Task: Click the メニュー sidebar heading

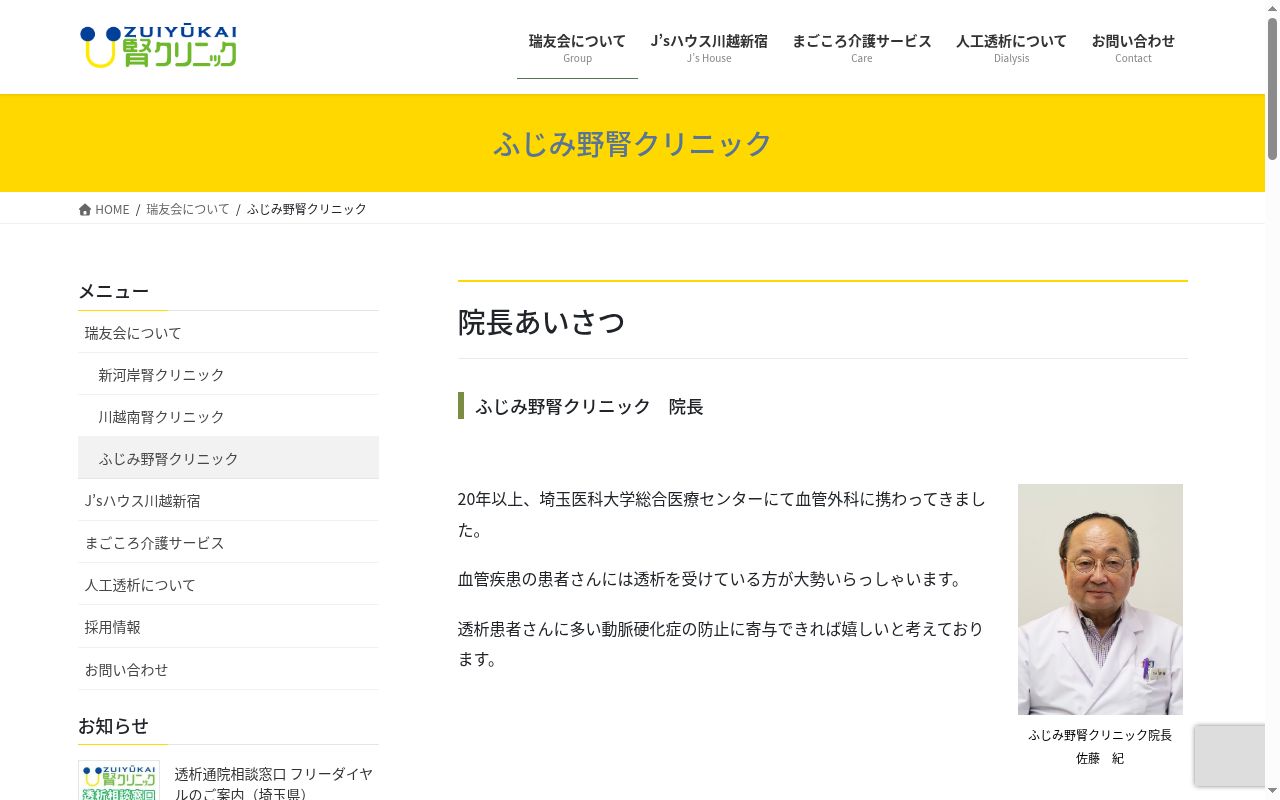Action: (x=113, y=291)
